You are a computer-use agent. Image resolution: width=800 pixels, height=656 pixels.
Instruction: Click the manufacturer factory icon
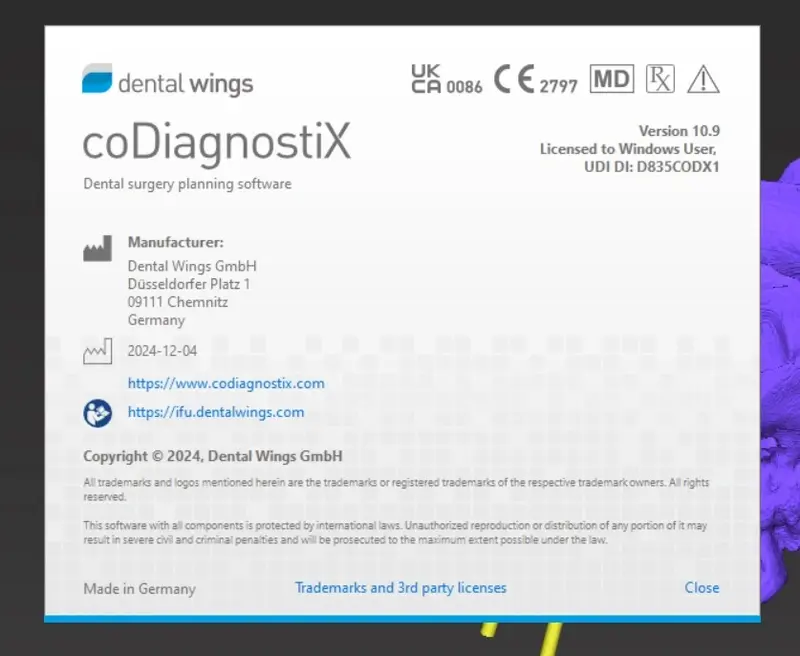97,248
